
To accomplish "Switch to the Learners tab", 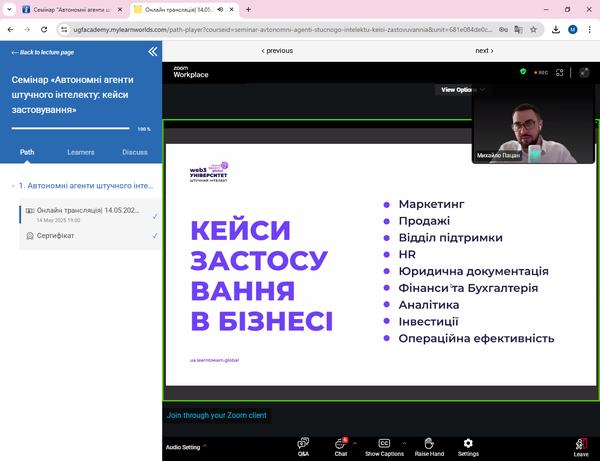I will tap(81, 152).
